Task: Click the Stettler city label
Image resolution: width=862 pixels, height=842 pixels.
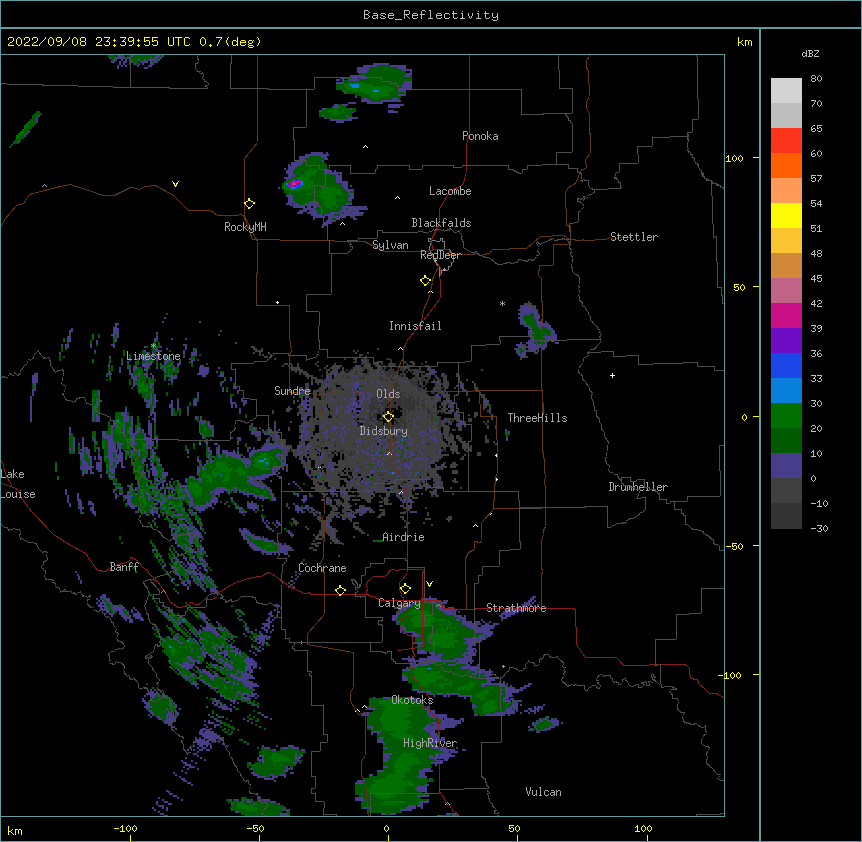Action: click(x=634, y=237)
